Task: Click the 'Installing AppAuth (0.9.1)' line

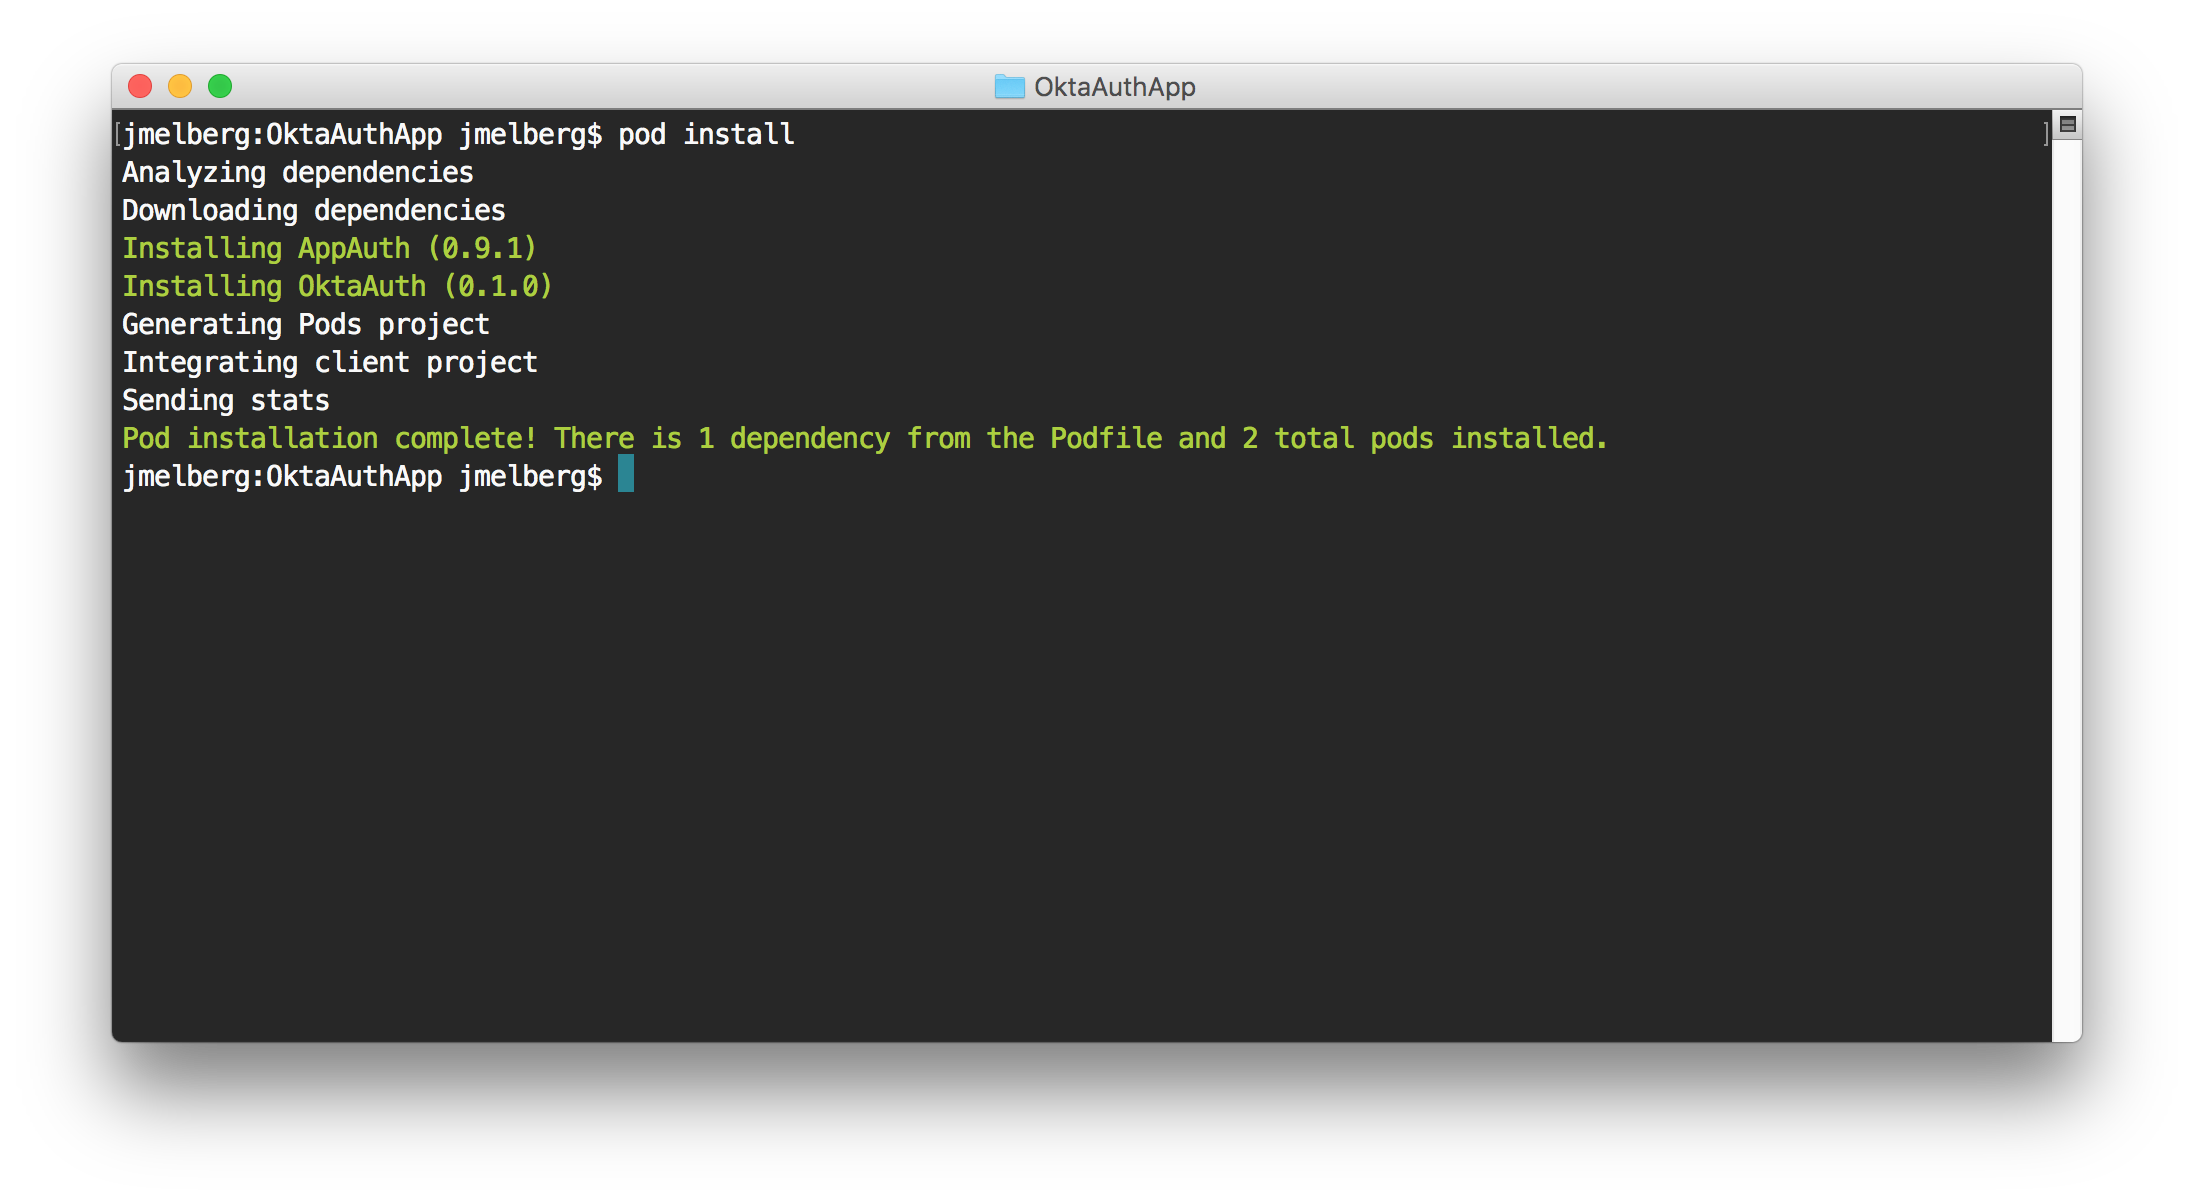Action: point(329,248)
